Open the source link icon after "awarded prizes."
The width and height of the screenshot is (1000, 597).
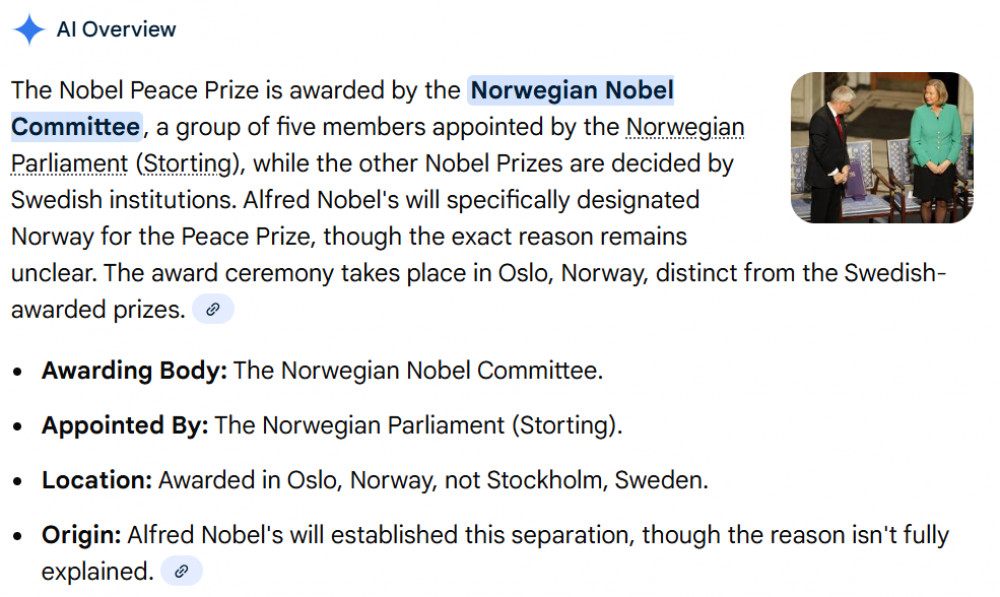tap(212, 310)
